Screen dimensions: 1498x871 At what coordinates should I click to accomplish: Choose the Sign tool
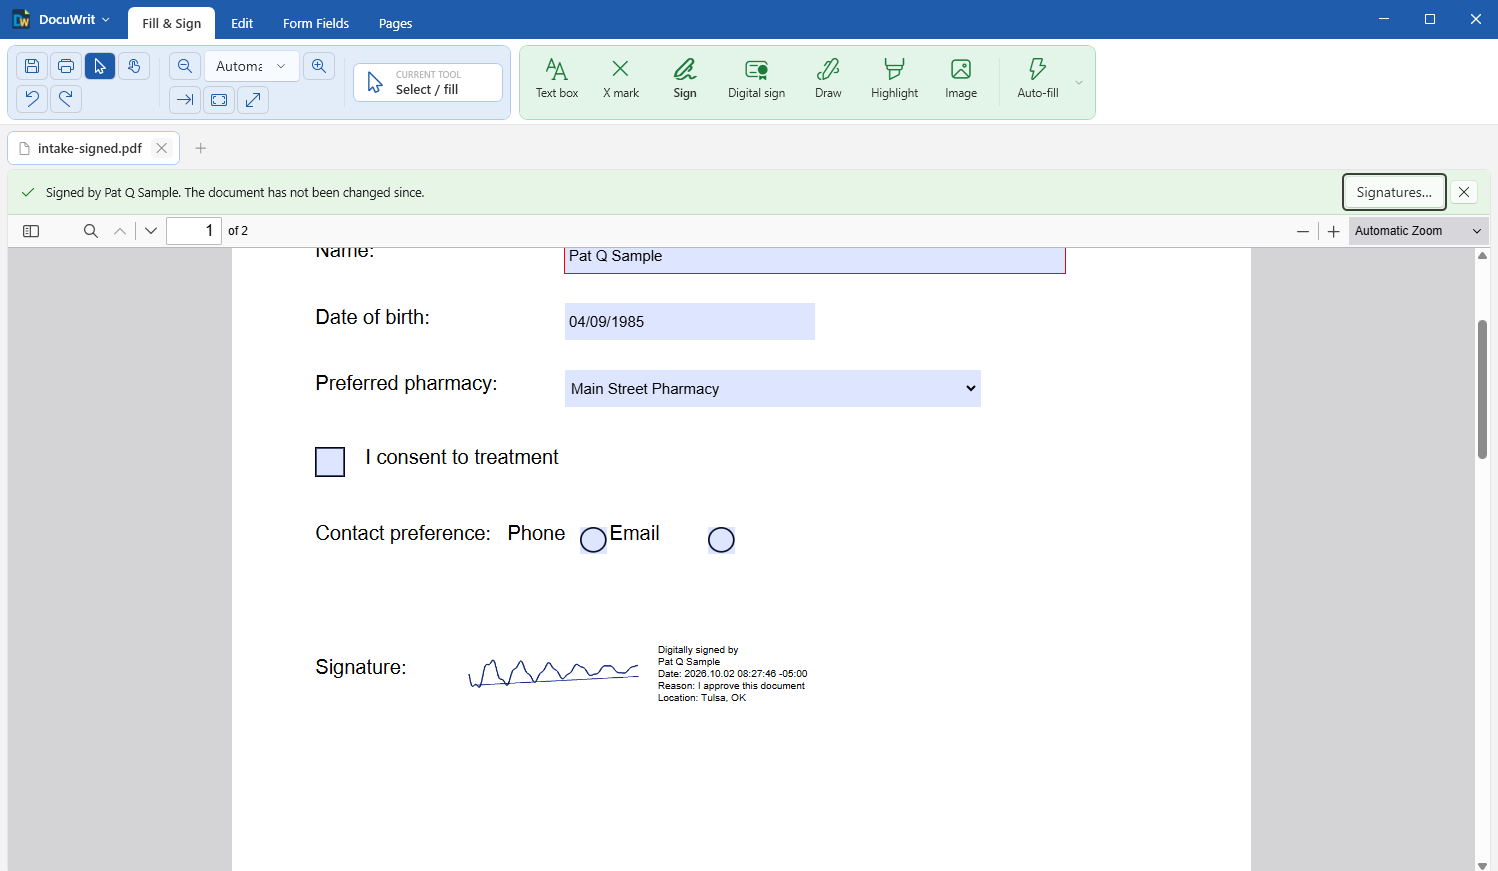pos(685,79)
